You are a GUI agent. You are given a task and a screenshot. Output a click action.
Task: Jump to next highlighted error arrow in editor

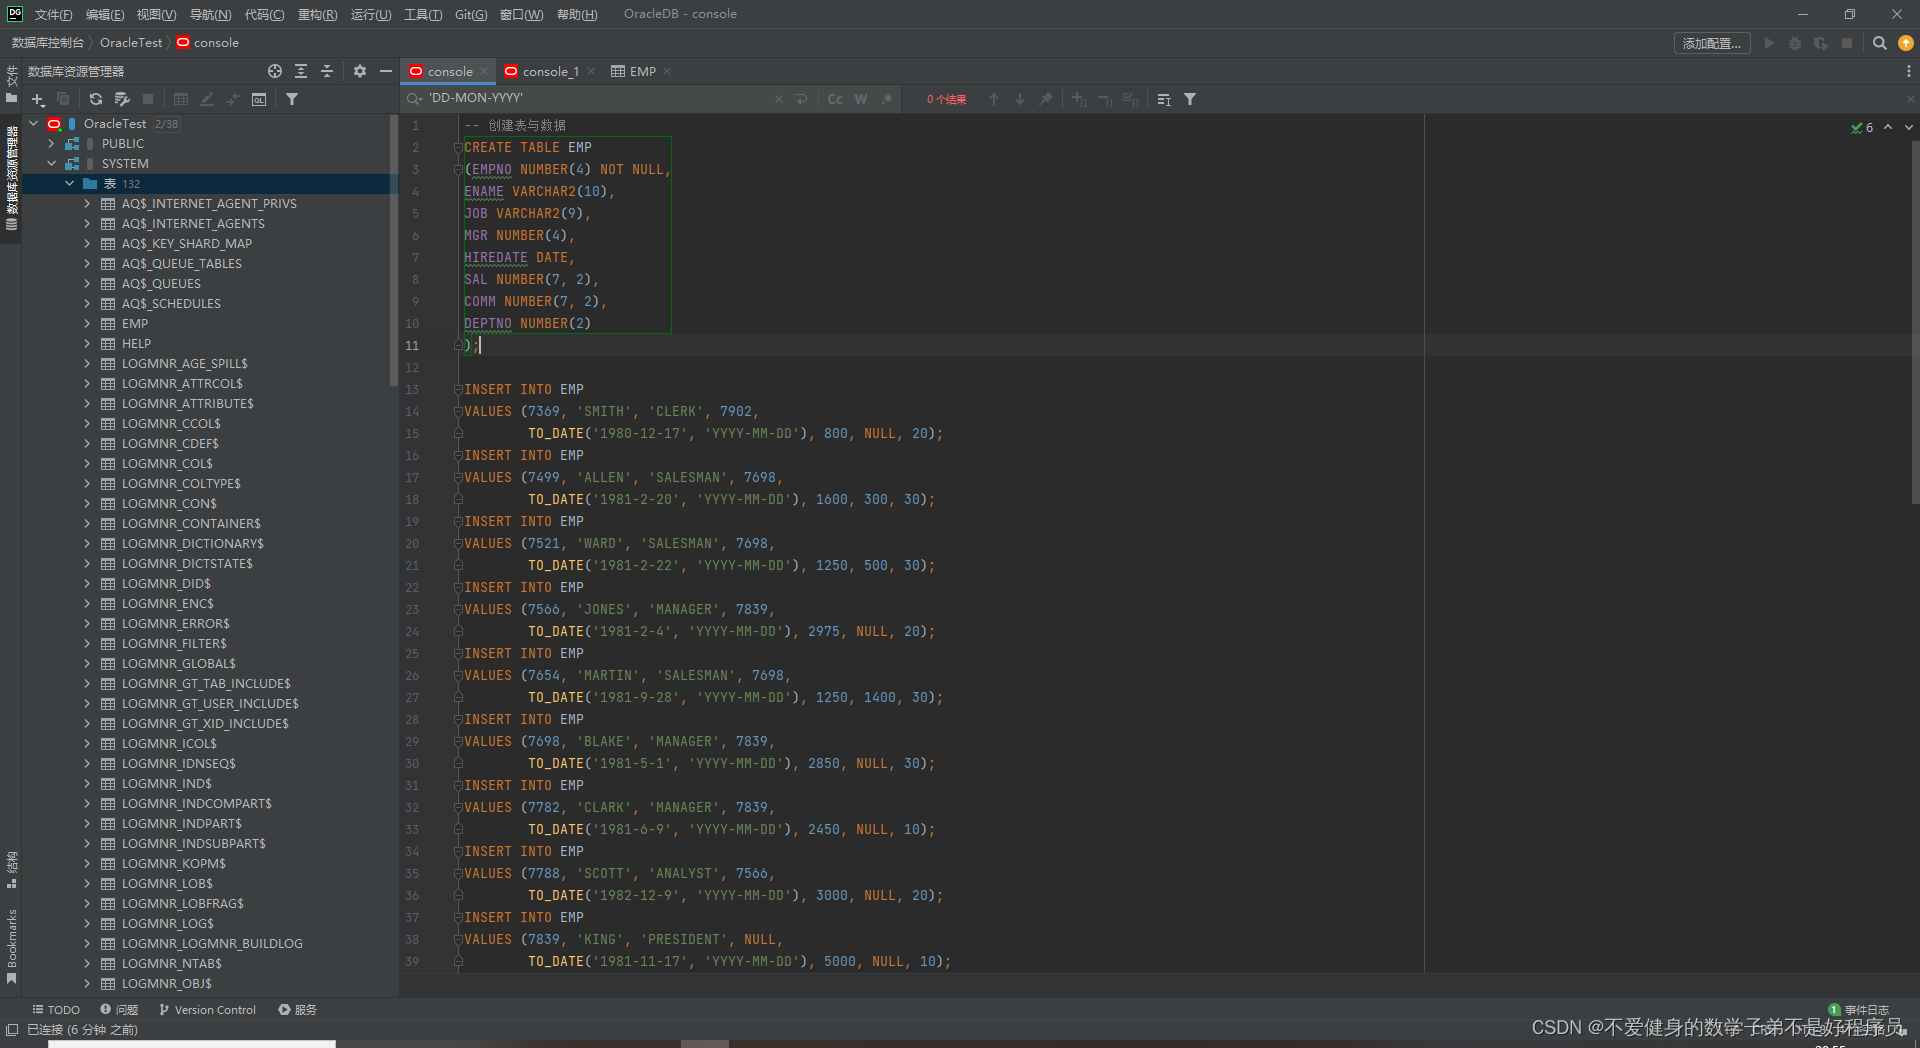pyautogui.click(x=1908, y=127)
